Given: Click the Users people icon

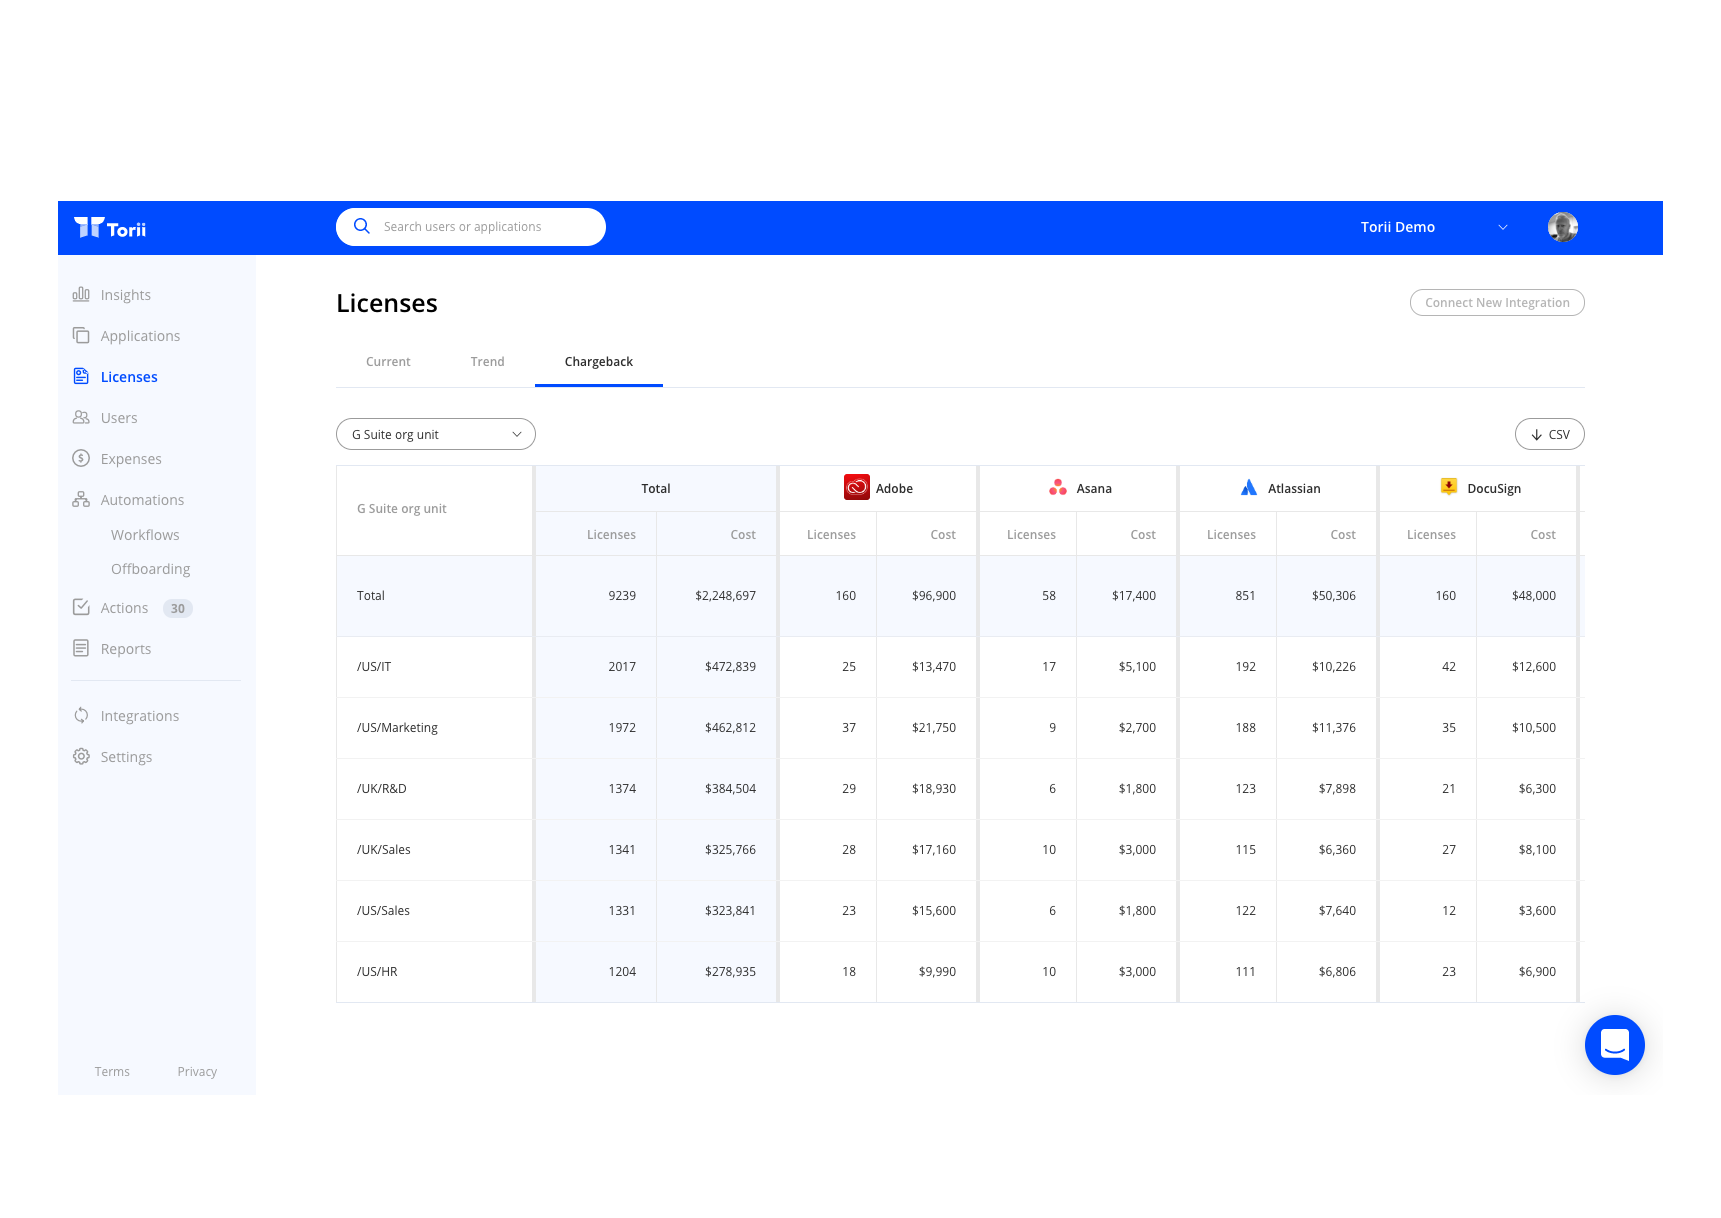Looking at the screenshot, I should coord(81,417).
